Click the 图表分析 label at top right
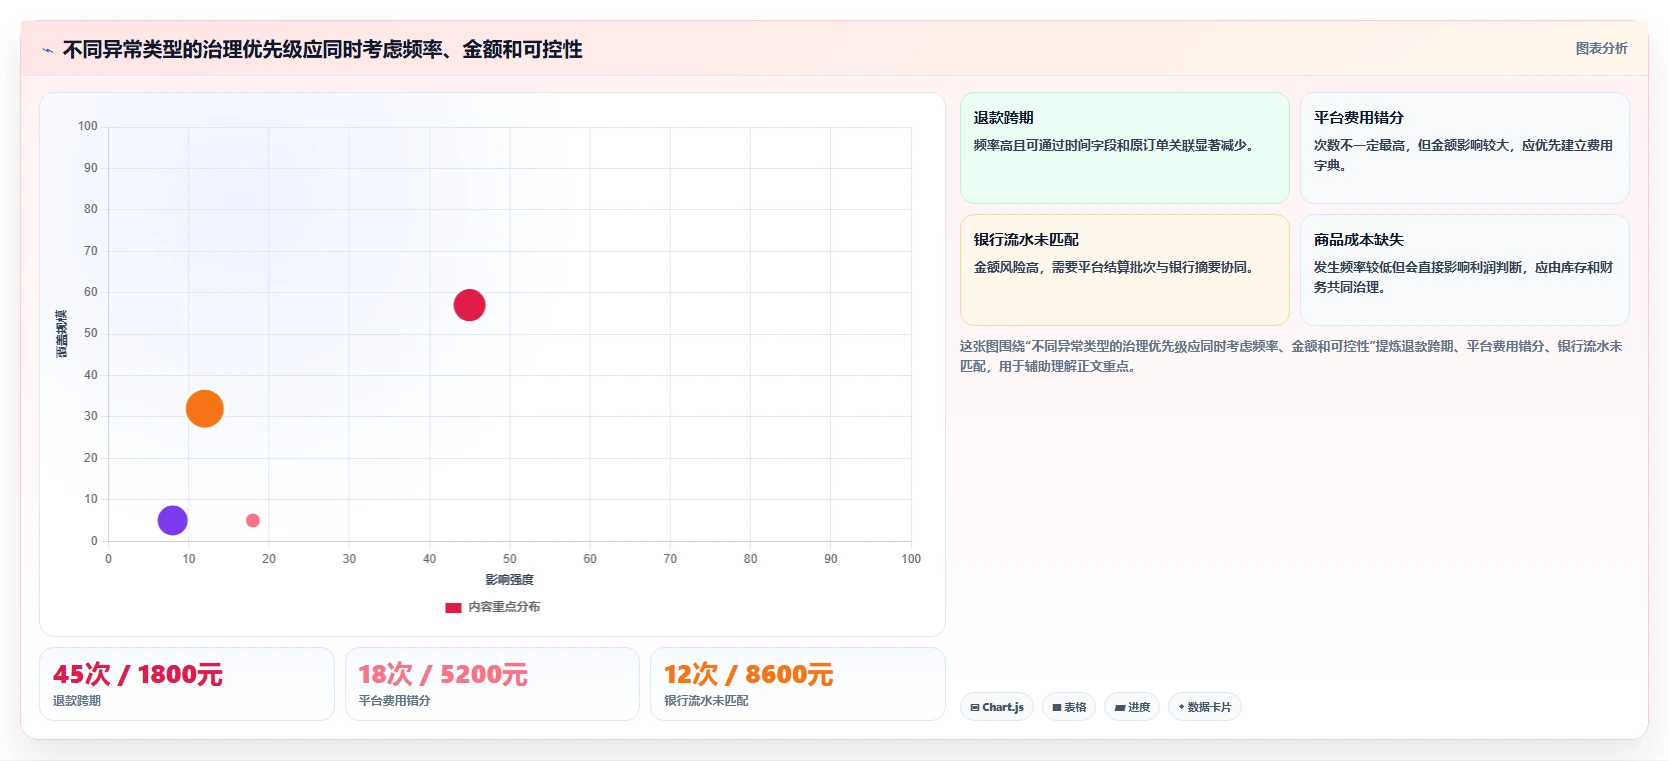The height and width of the screenshot is (761, 1669). [1601, 48]
